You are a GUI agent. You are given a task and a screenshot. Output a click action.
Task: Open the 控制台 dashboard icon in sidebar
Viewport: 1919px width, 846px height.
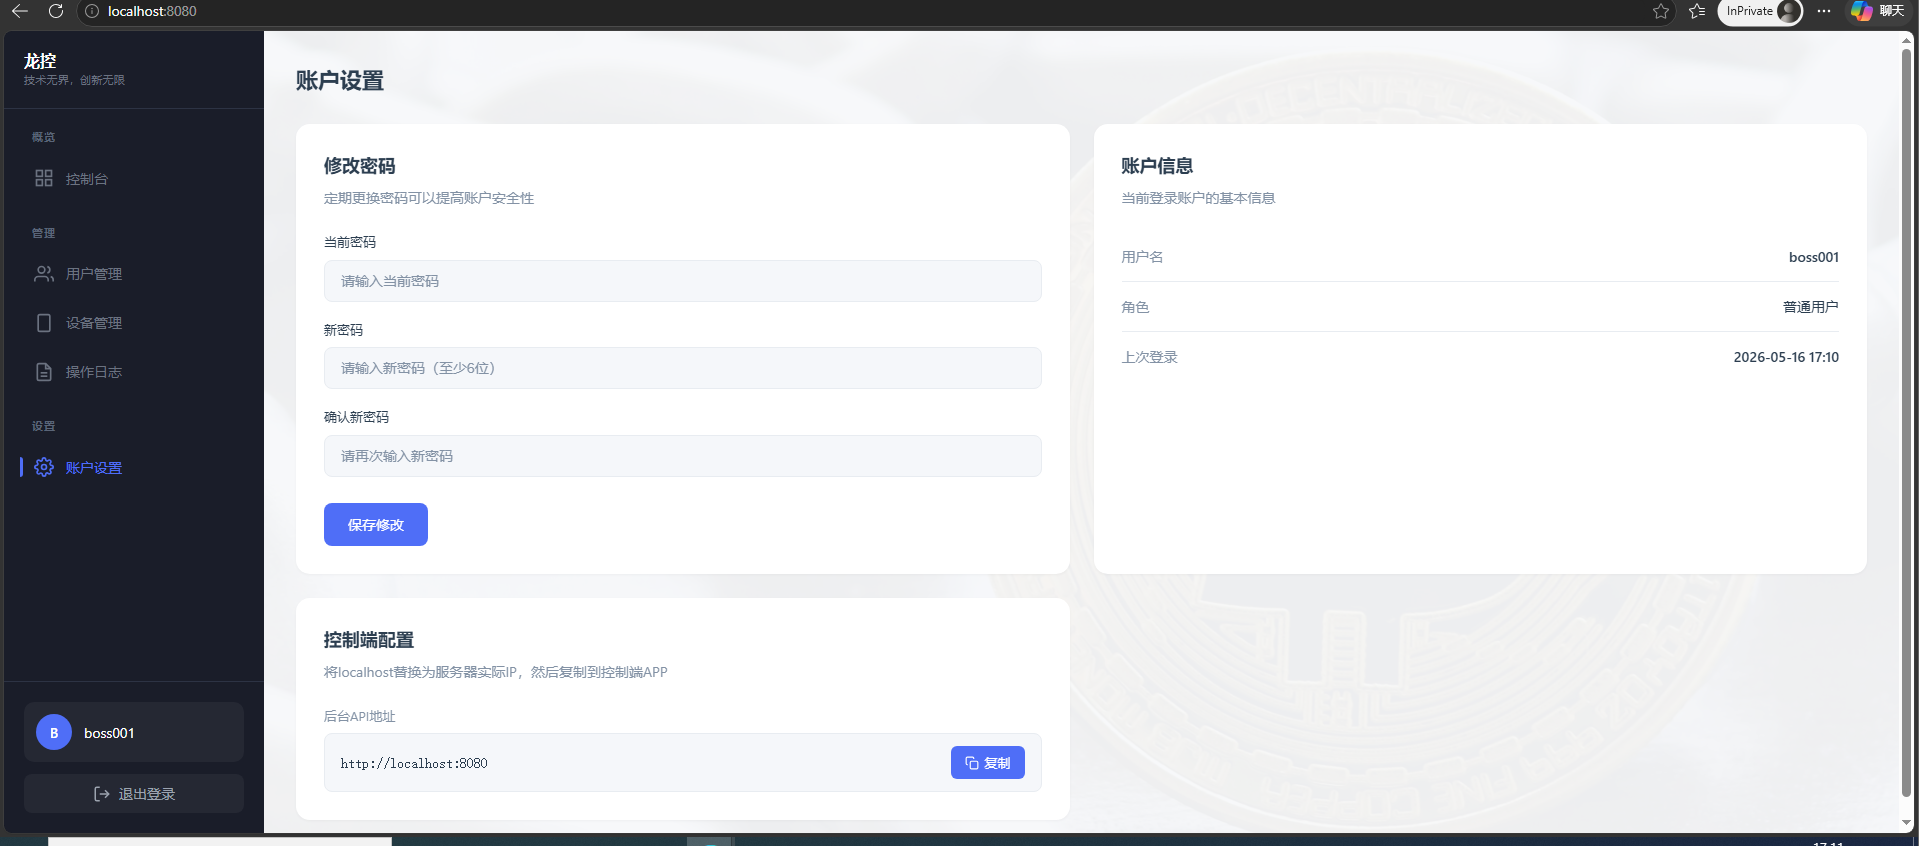click(x=44, y=178)
